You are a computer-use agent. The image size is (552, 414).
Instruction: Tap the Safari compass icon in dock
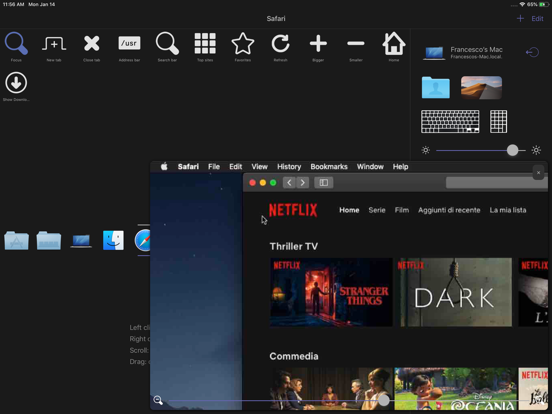pos(143,240)
